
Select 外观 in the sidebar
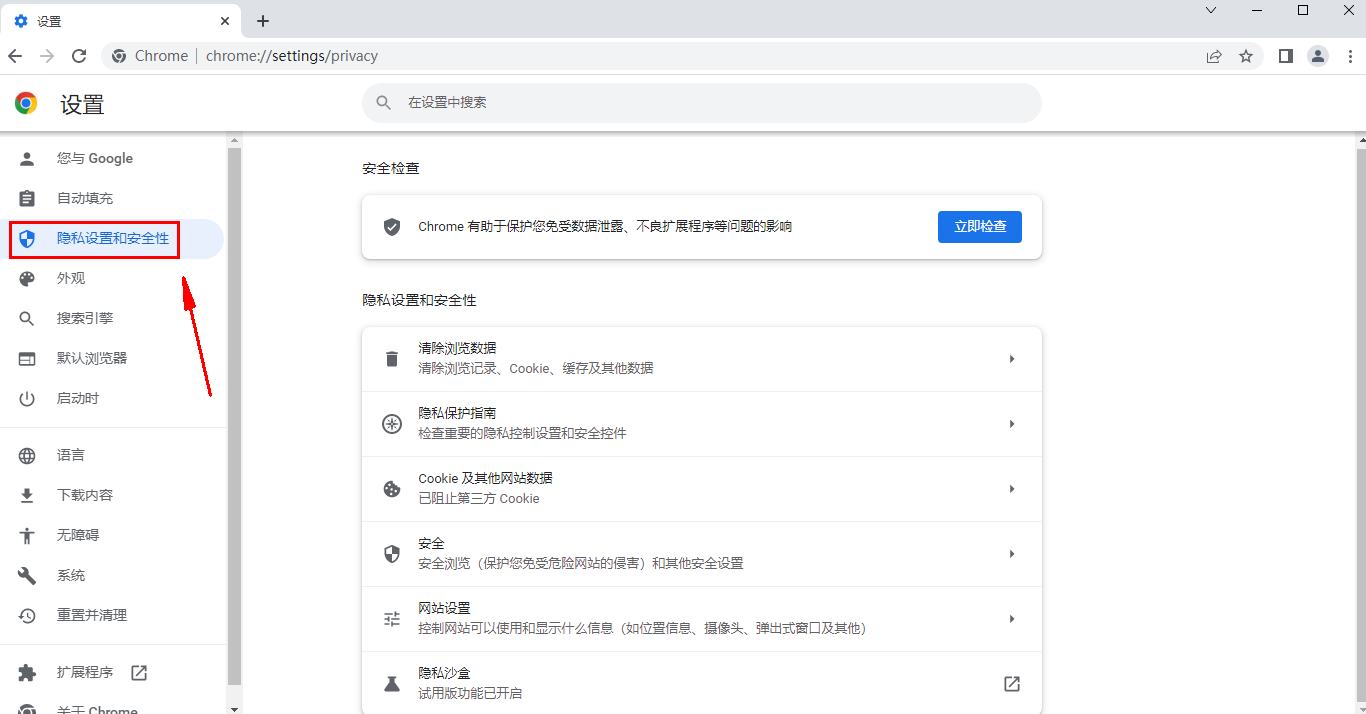coord(71,279)
